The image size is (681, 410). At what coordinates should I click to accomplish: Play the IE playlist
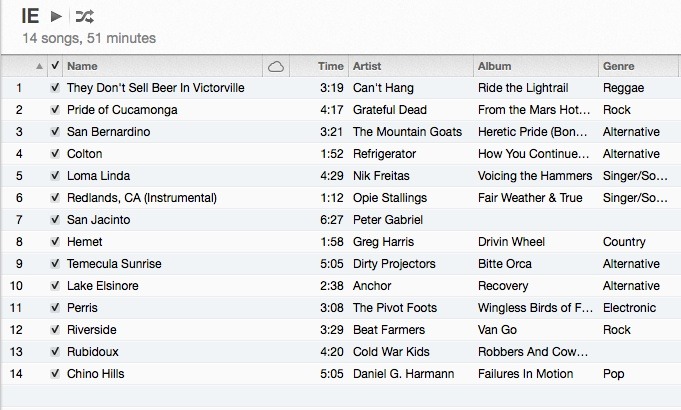(56, 16)
